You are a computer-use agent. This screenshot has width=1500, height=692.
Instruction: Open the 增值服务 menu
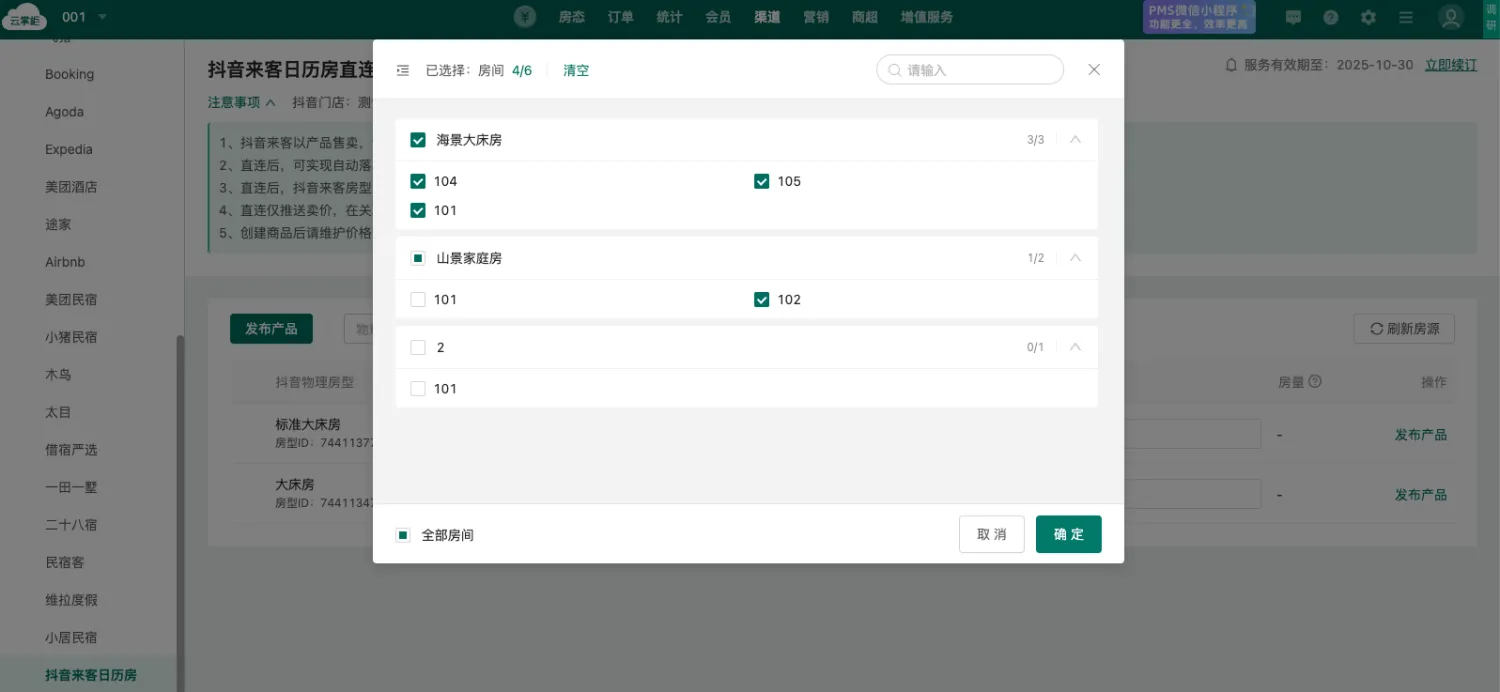coord(927,17)
